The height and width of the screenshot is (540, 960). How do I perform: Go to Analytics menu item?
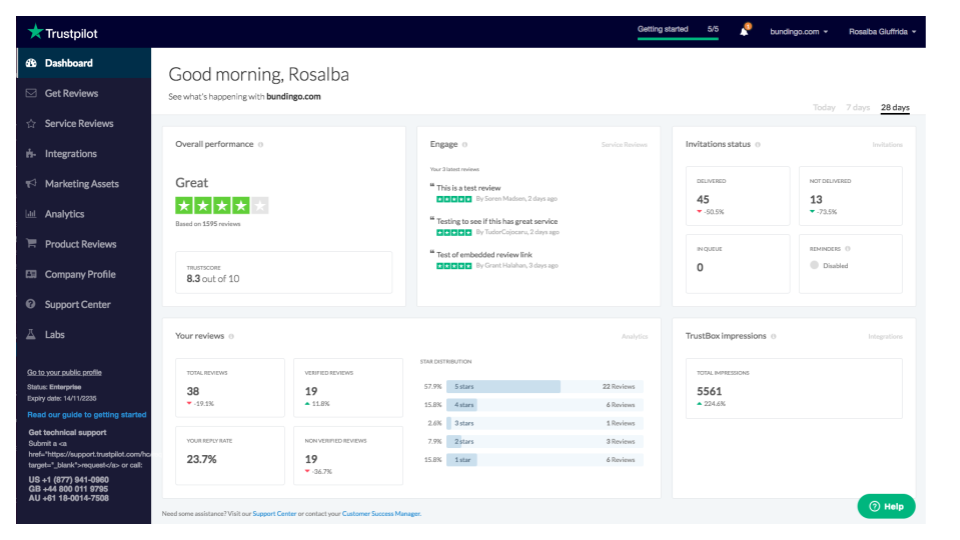click(84, 214)
